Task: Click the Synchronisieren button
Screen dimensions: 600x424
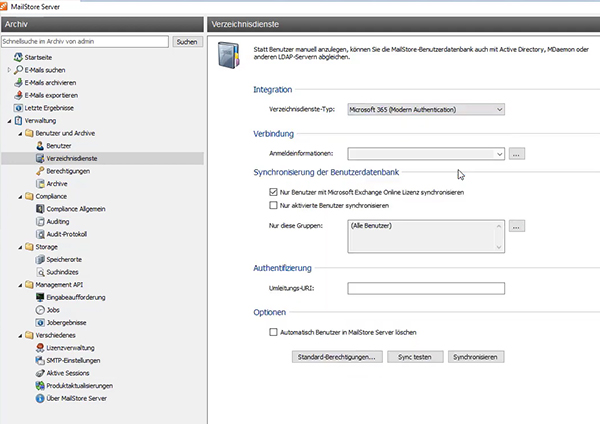Action: (x=475, y=356)
